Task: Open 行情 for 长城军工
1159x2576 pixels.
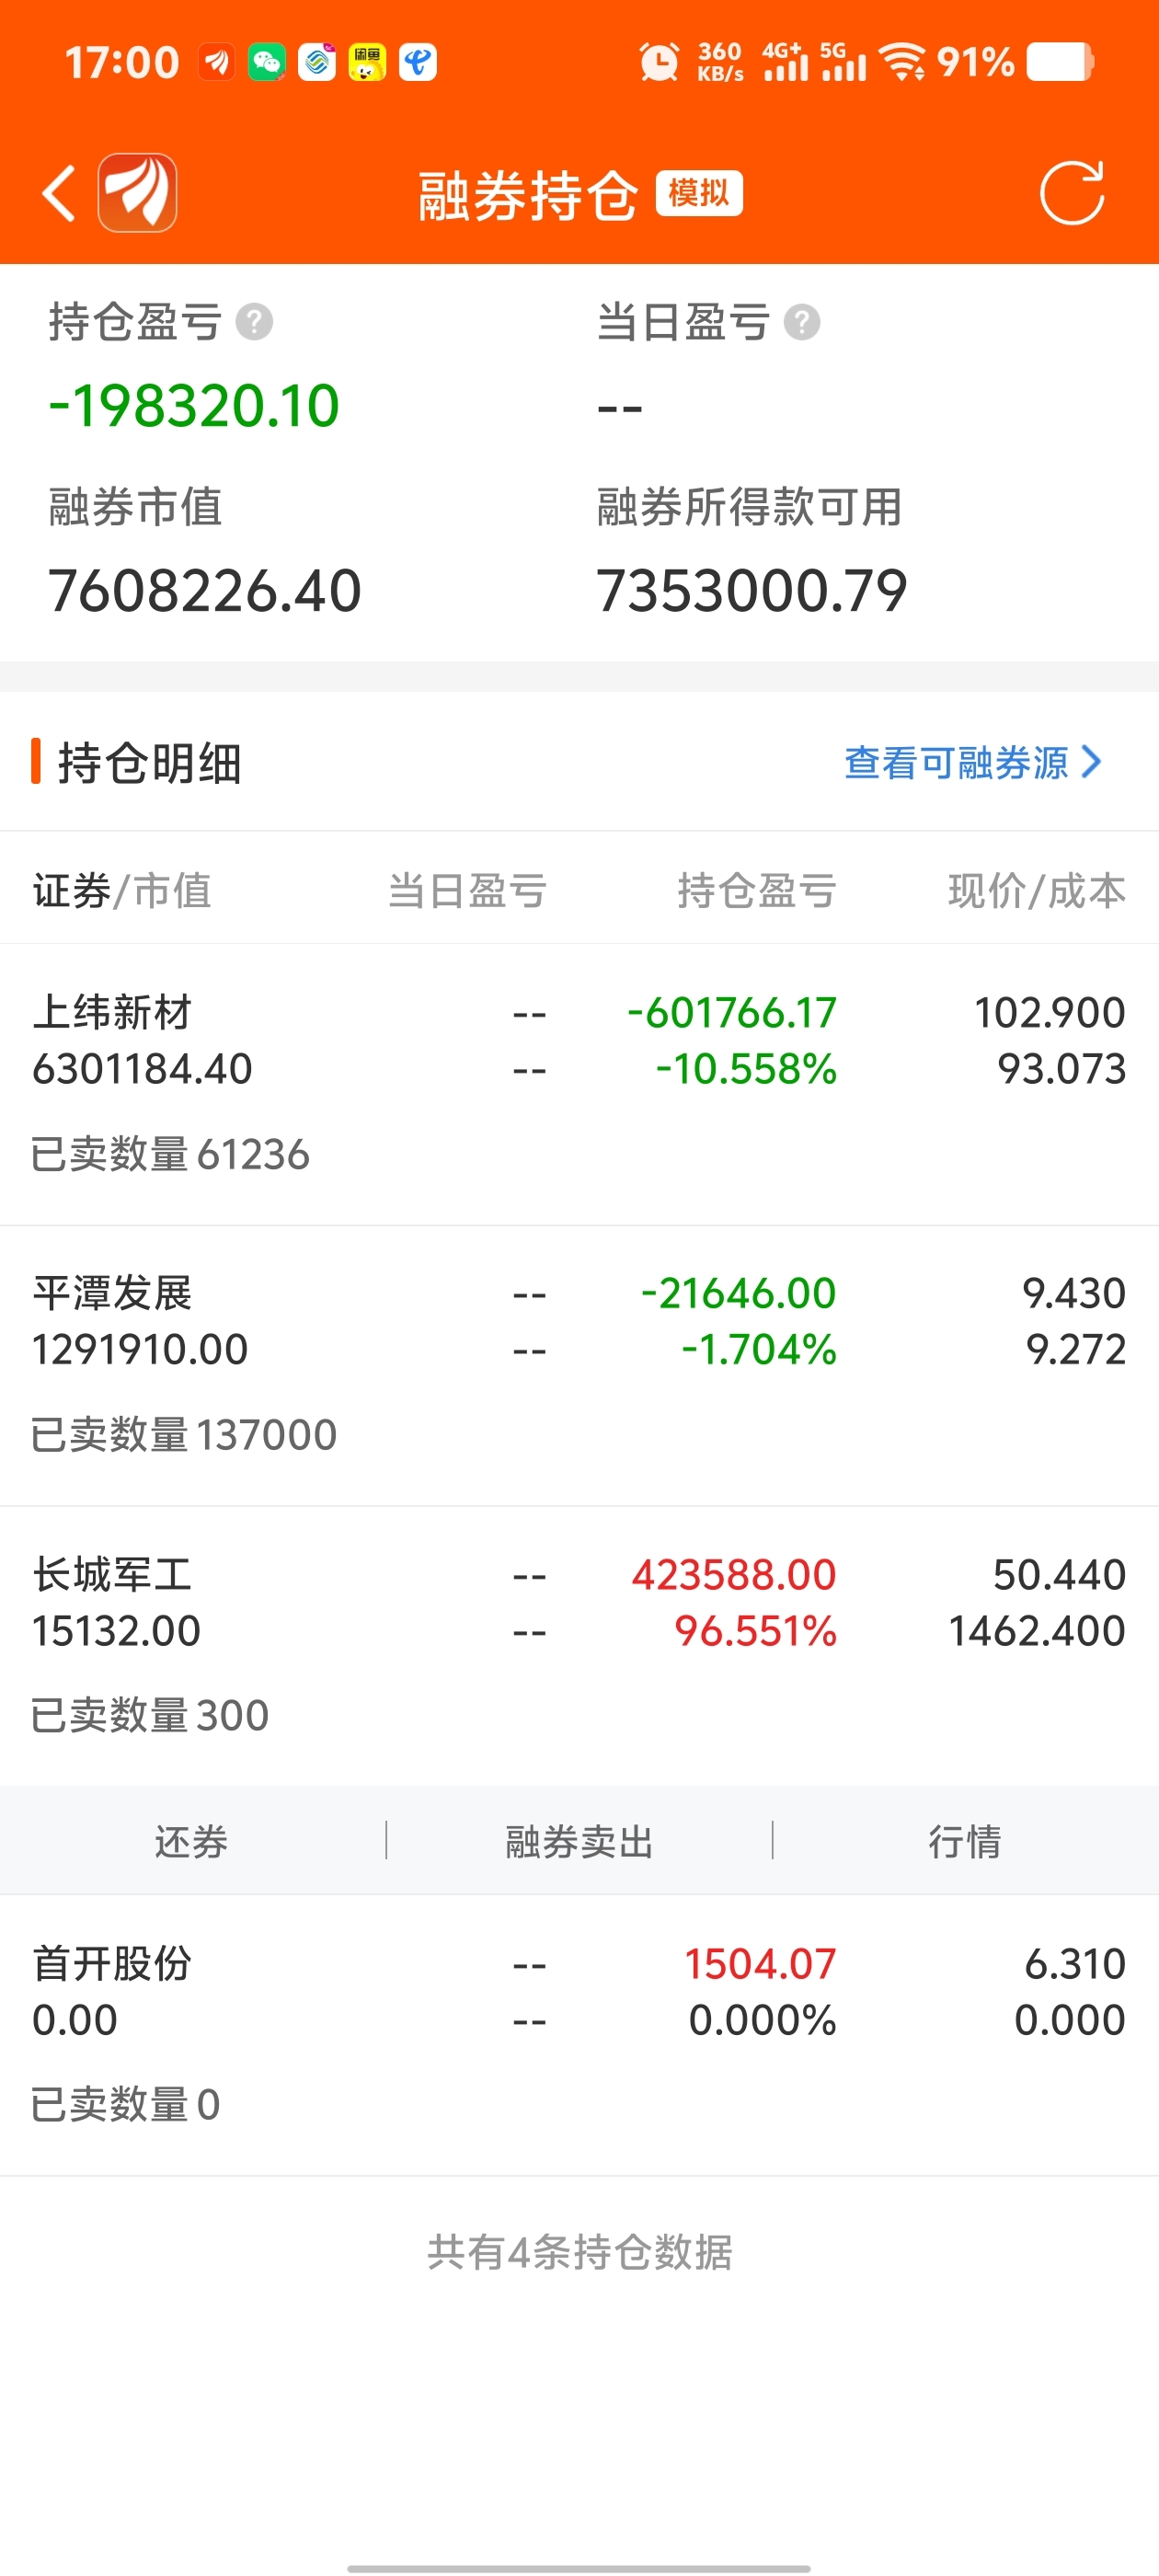Action: tap(964, 1841)
